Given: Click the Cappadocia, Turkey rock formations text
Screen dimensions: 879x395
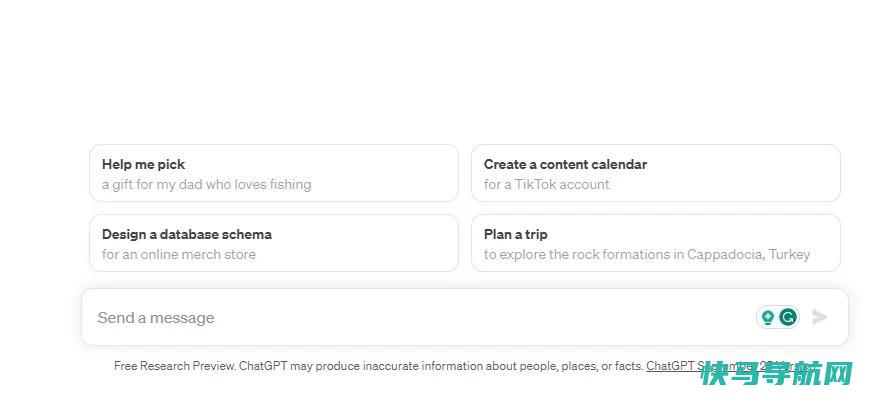Looking at the screenshot, I should click(x=647, y=254).
